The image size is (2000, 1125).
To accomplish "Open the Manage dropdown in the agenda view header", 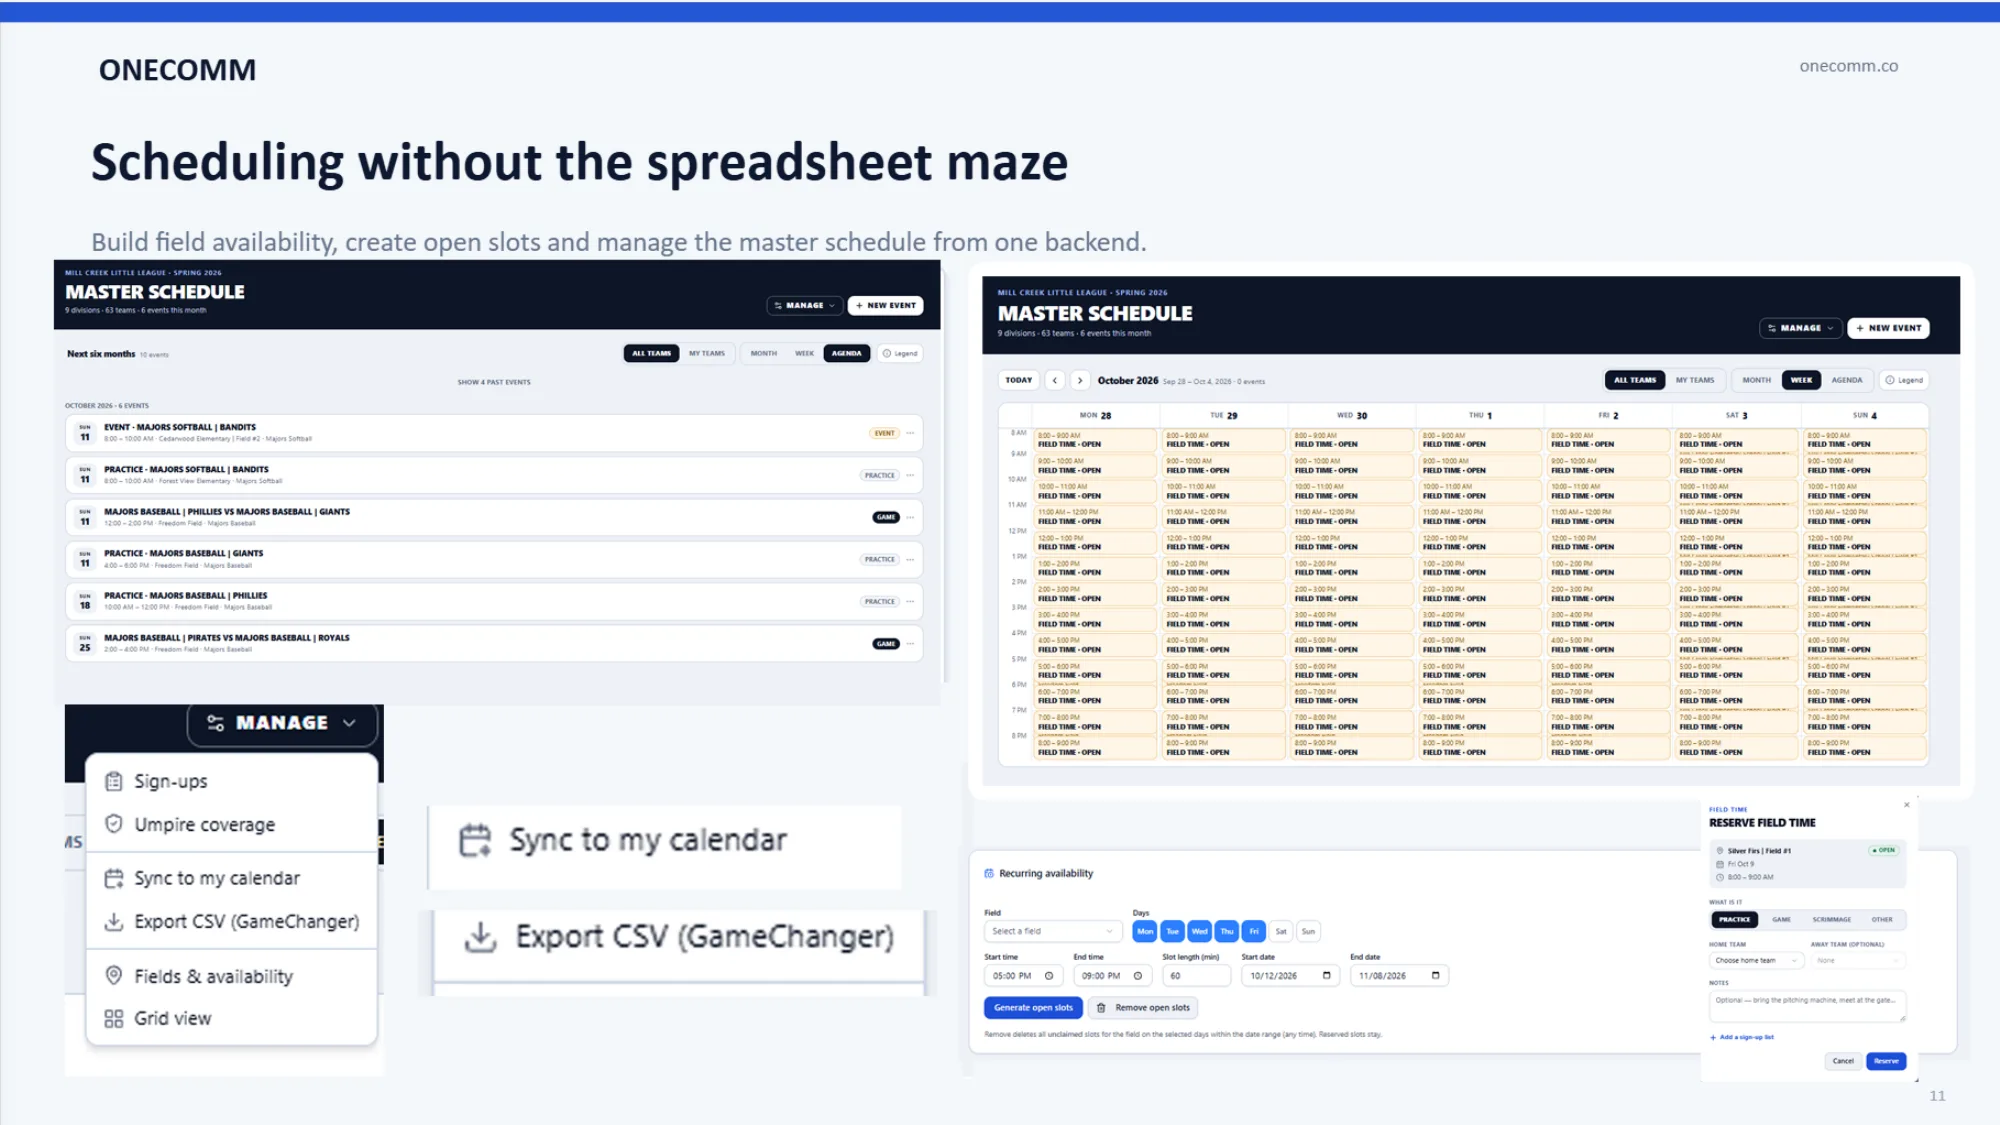I will (x=804, y=305).
